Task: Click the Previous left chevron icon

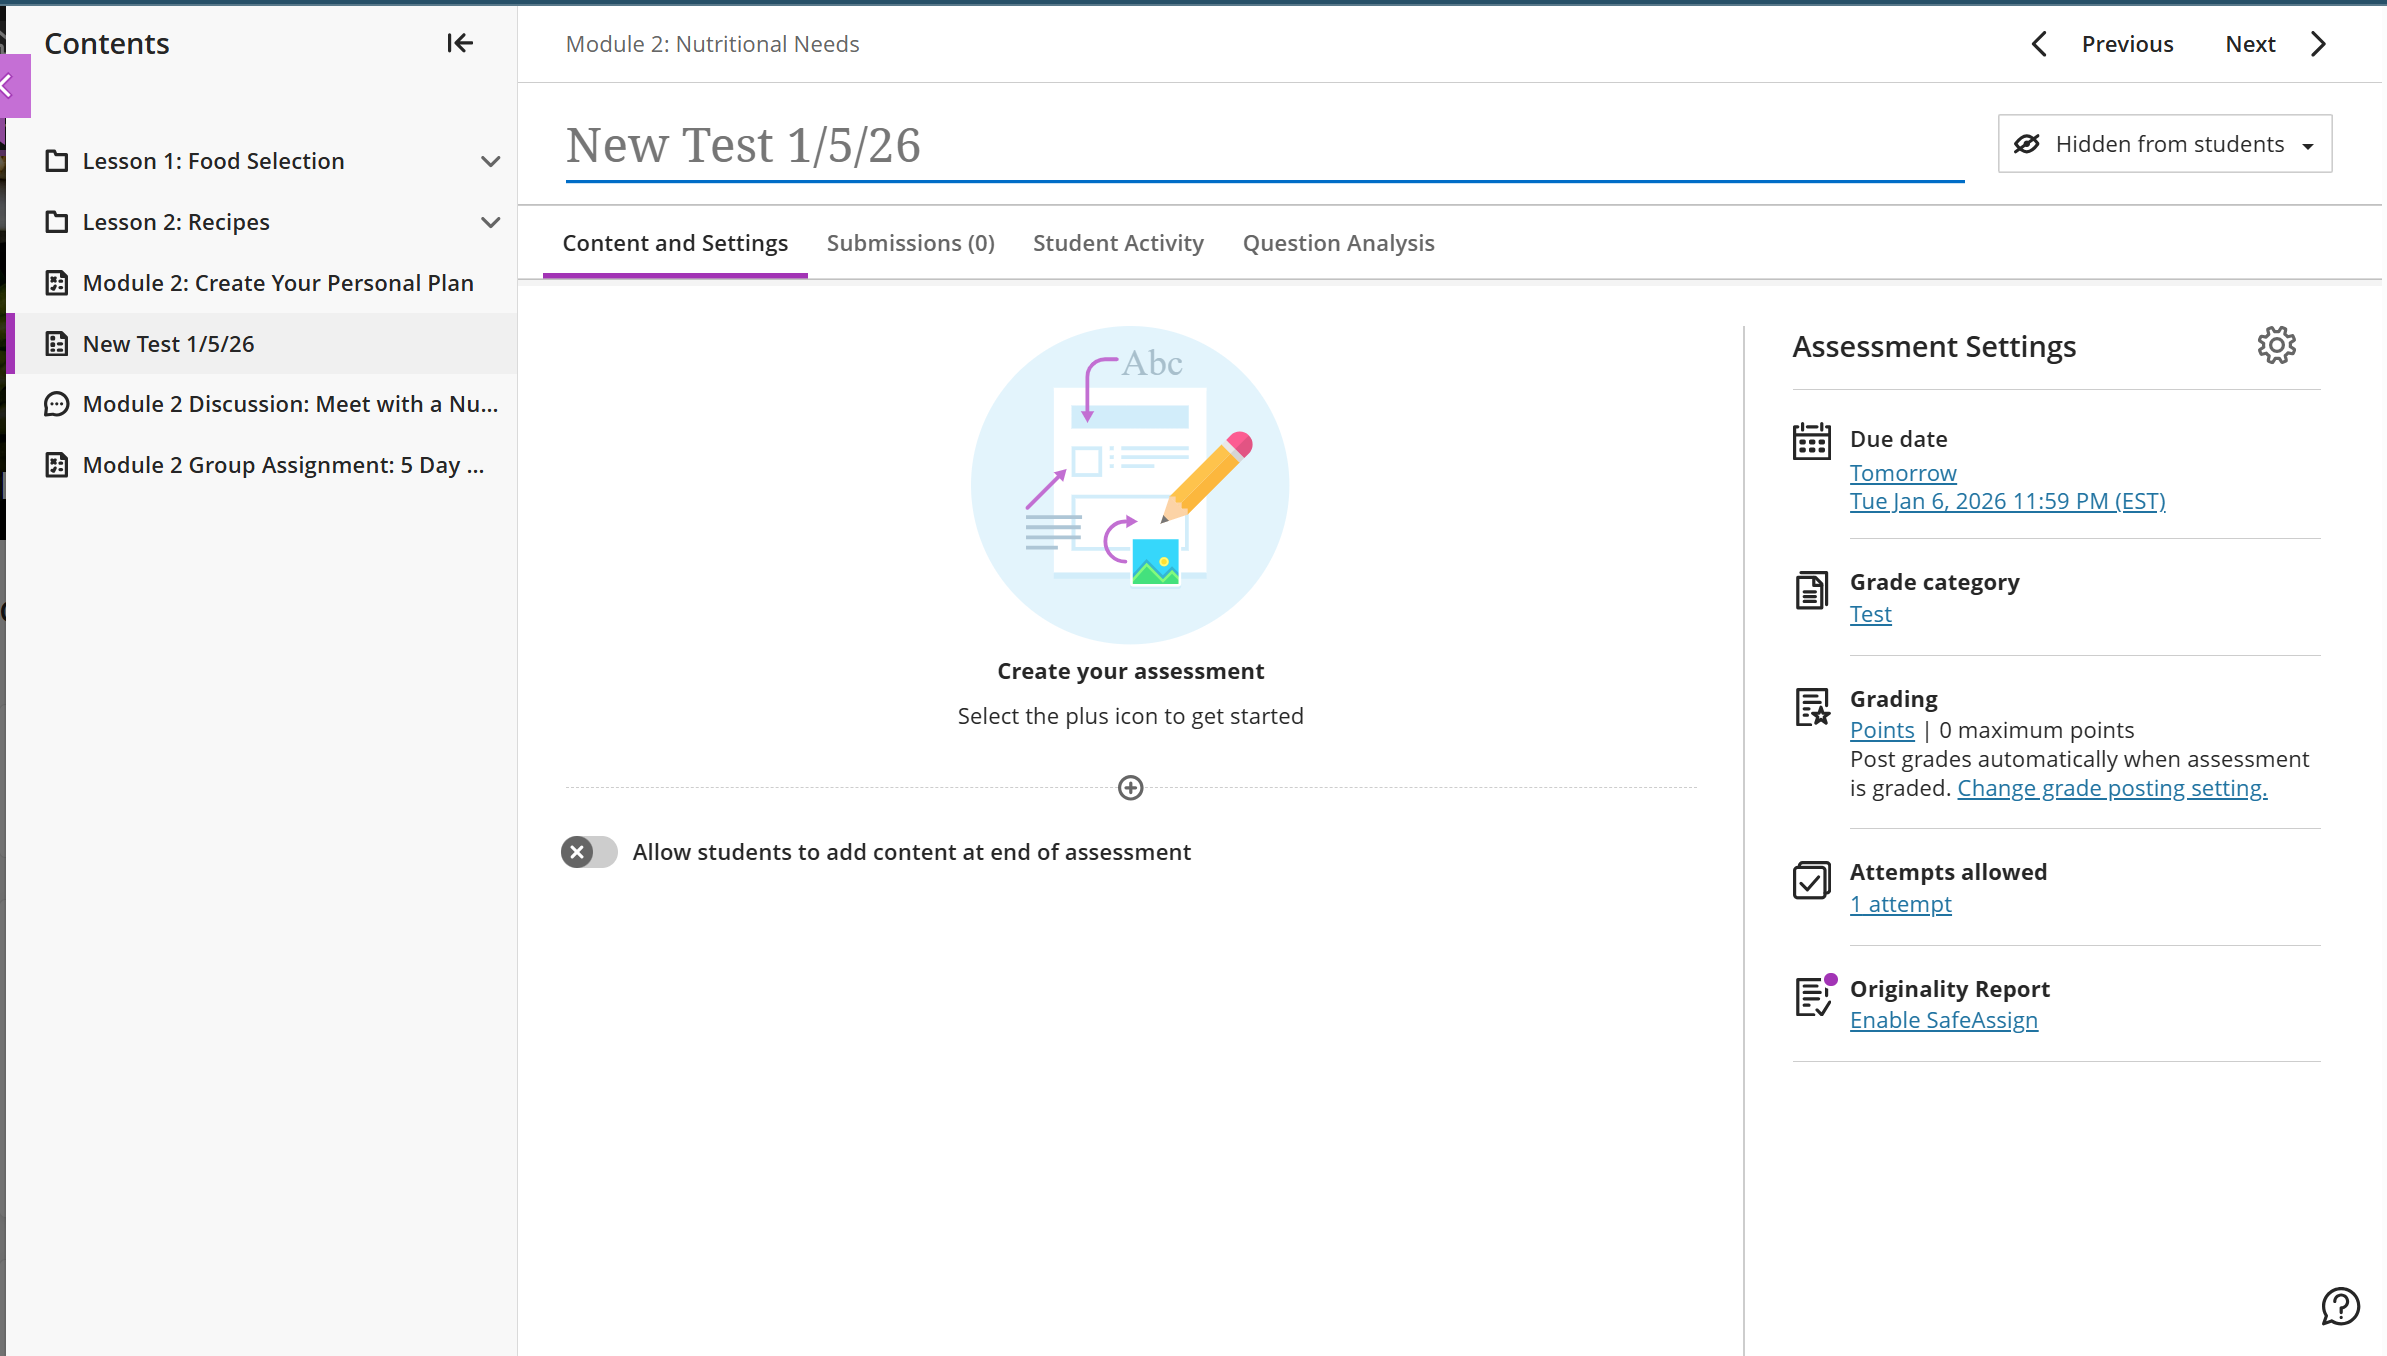Action: tap(2040, 44)
